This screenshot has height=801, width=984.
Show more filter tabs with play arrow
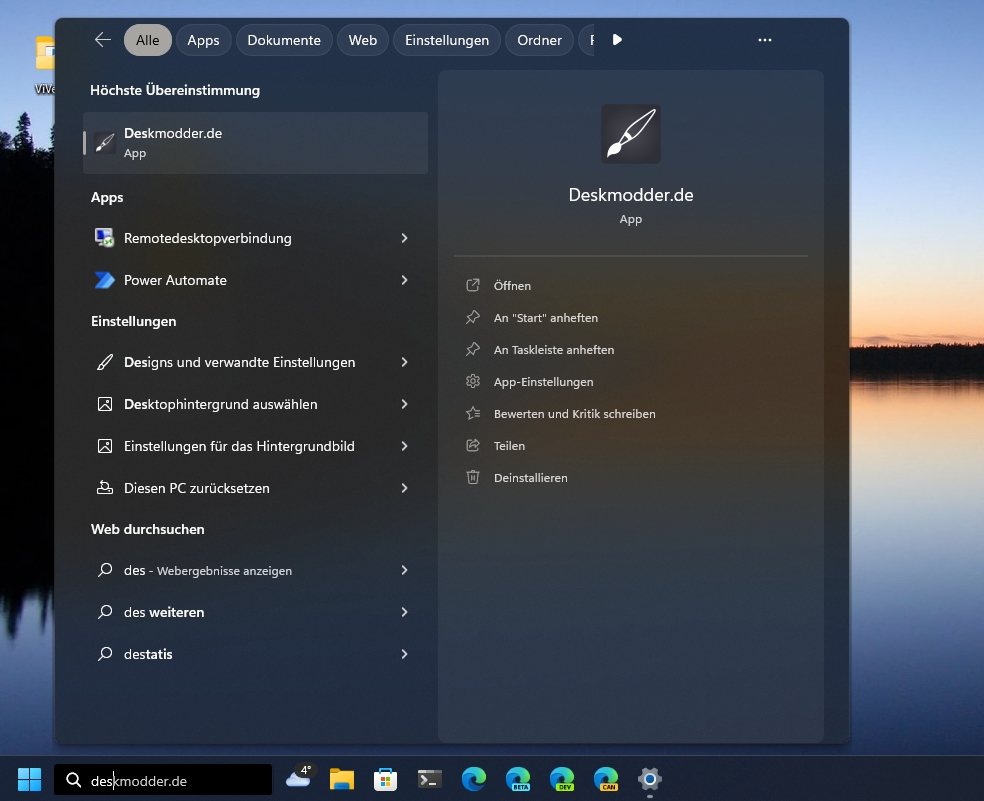click(617, 40)
